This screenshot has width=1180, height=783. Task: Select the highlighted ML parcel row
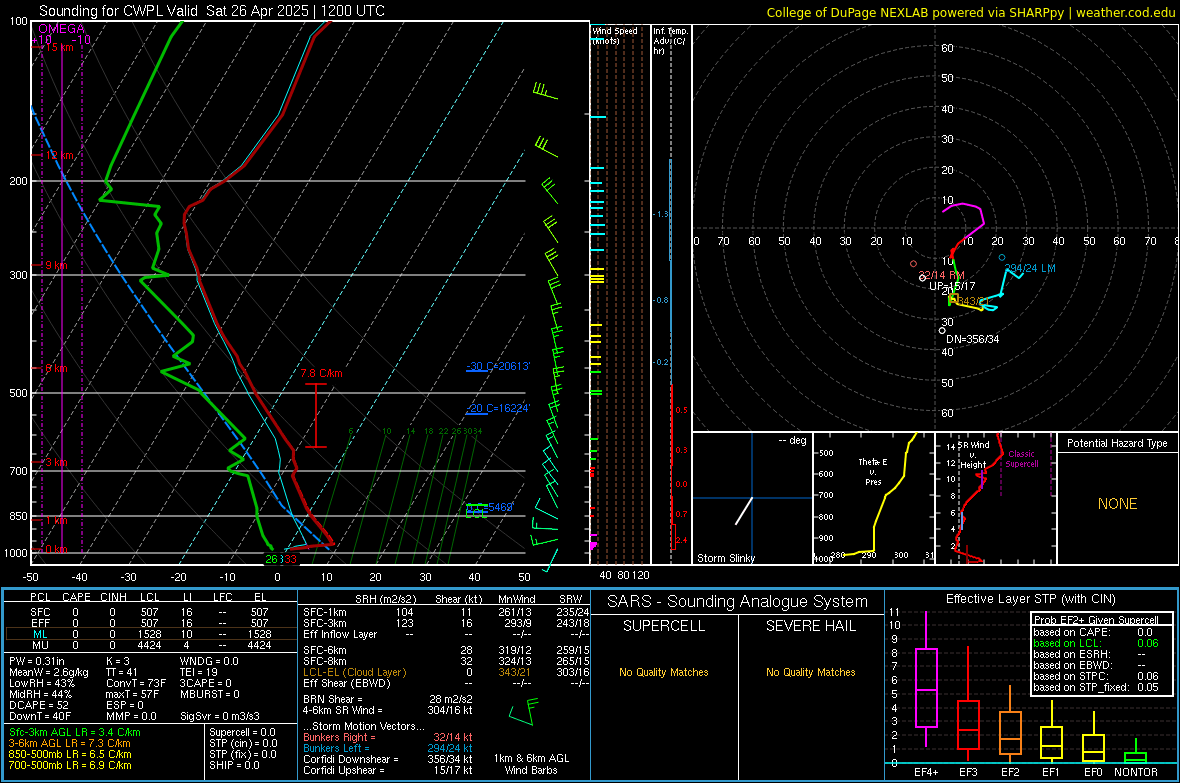[x=149, y=634]
